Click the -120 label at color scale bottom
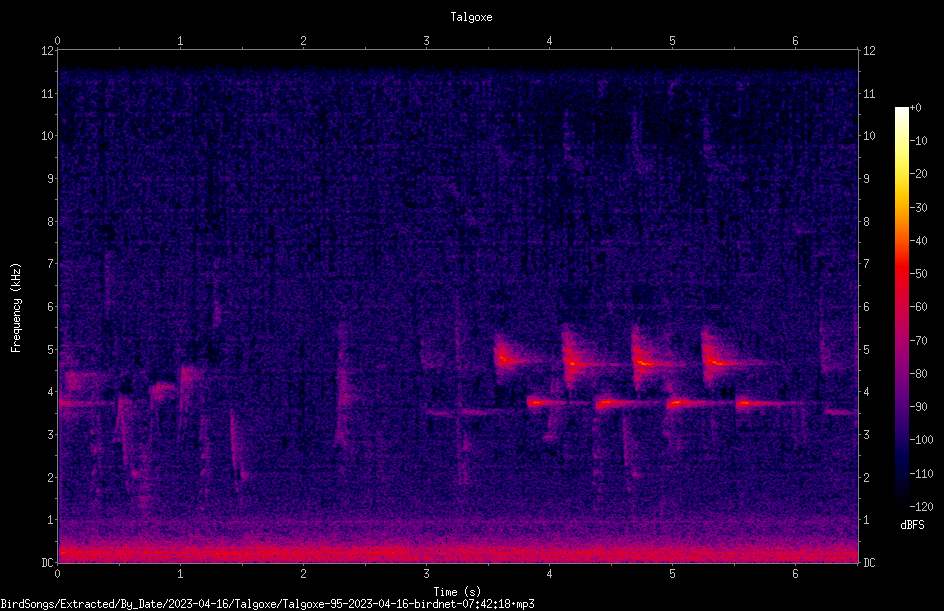944x611 pixels. click(921, 506)
